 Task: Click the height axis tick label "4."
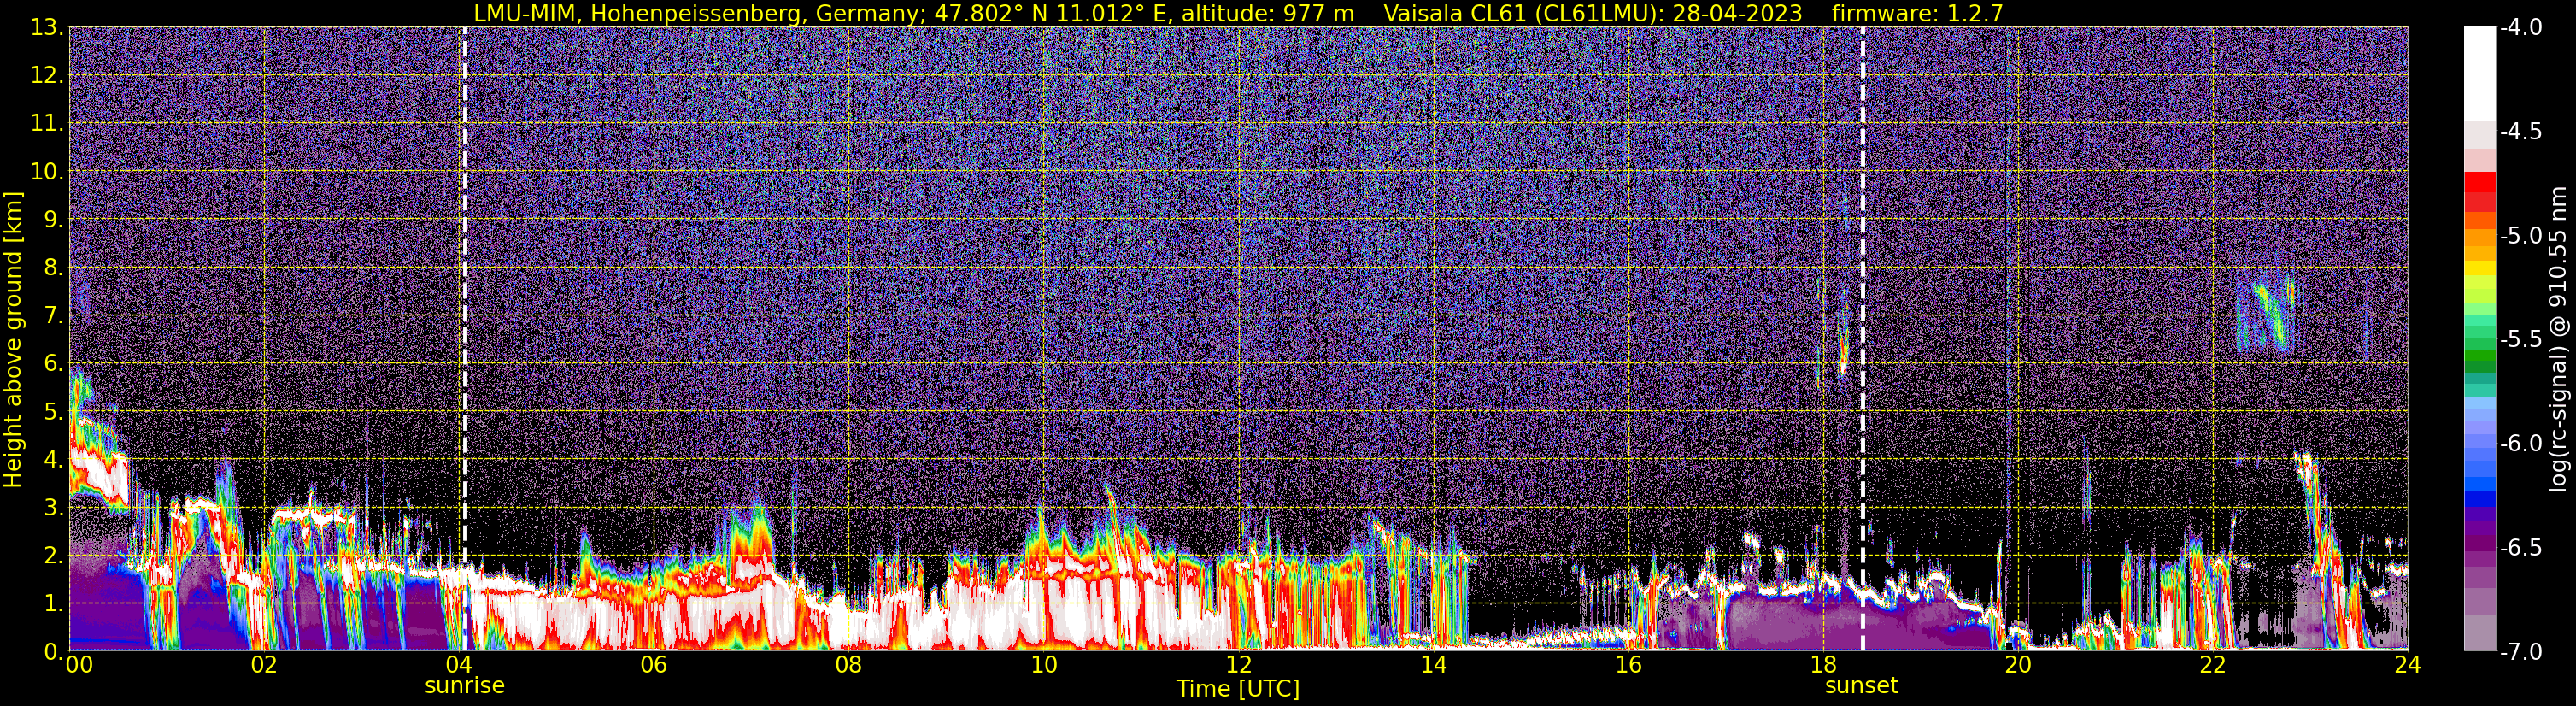[x=54, y=459]
